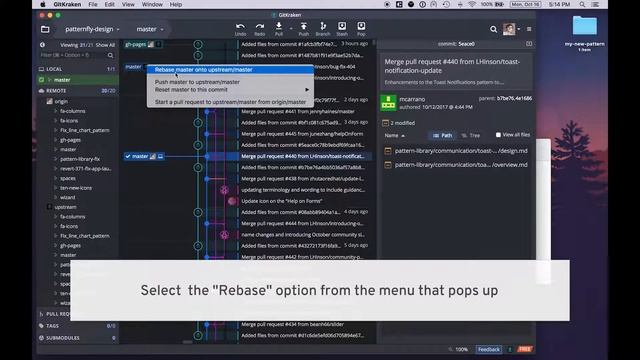Viewport: 640px width, 360px height.
Task: Select origin ten-new-icons branch
Action: point(76,188)
